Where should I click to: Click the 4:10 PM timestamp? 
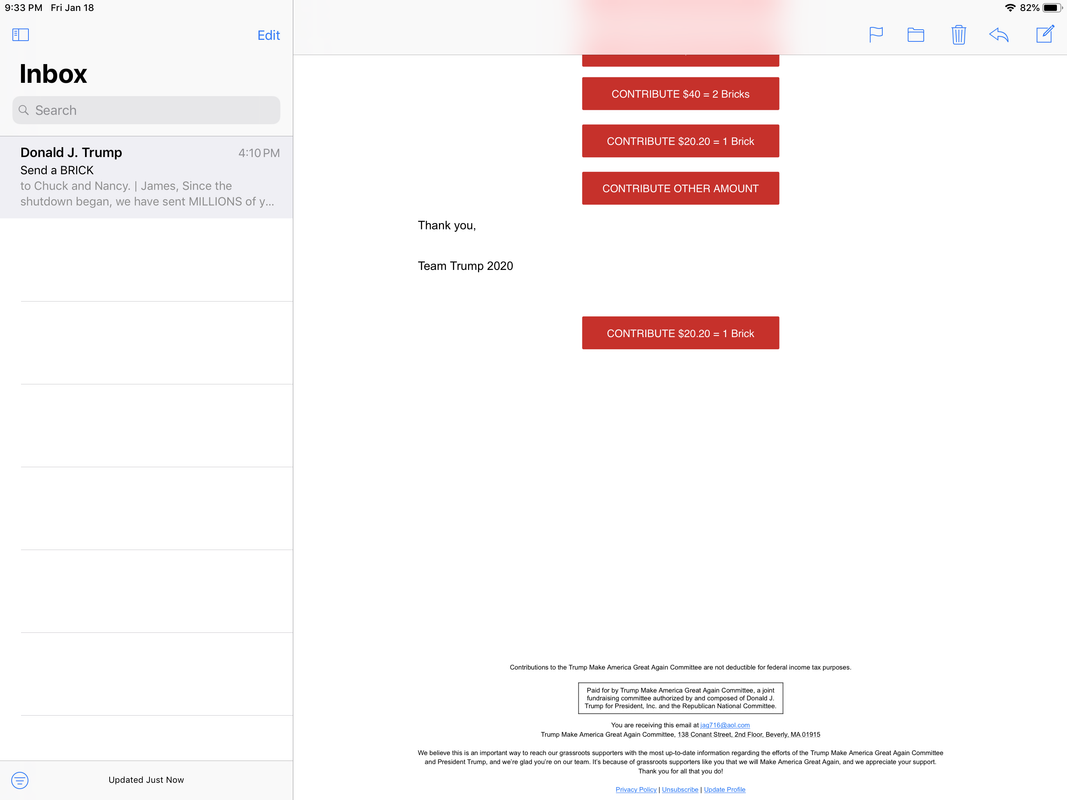259,153
